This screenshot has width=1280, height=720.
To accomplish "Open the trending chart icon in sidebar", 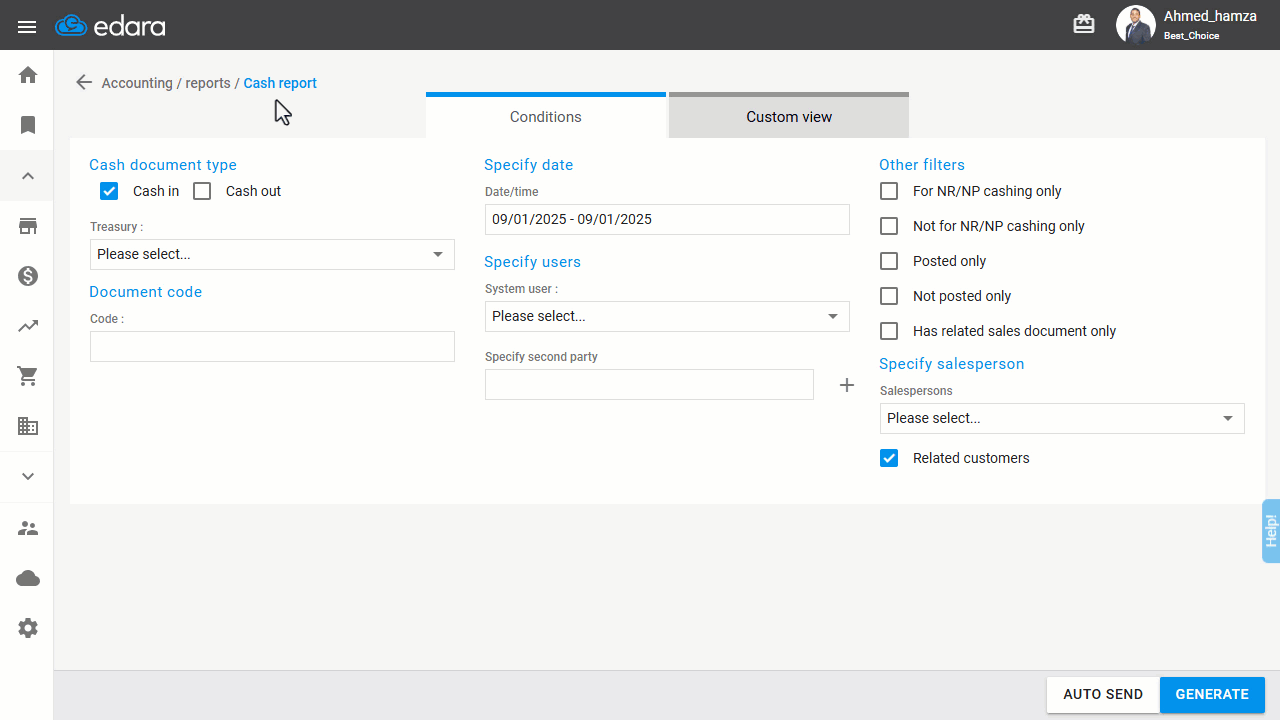I will [x=28, y=326].
